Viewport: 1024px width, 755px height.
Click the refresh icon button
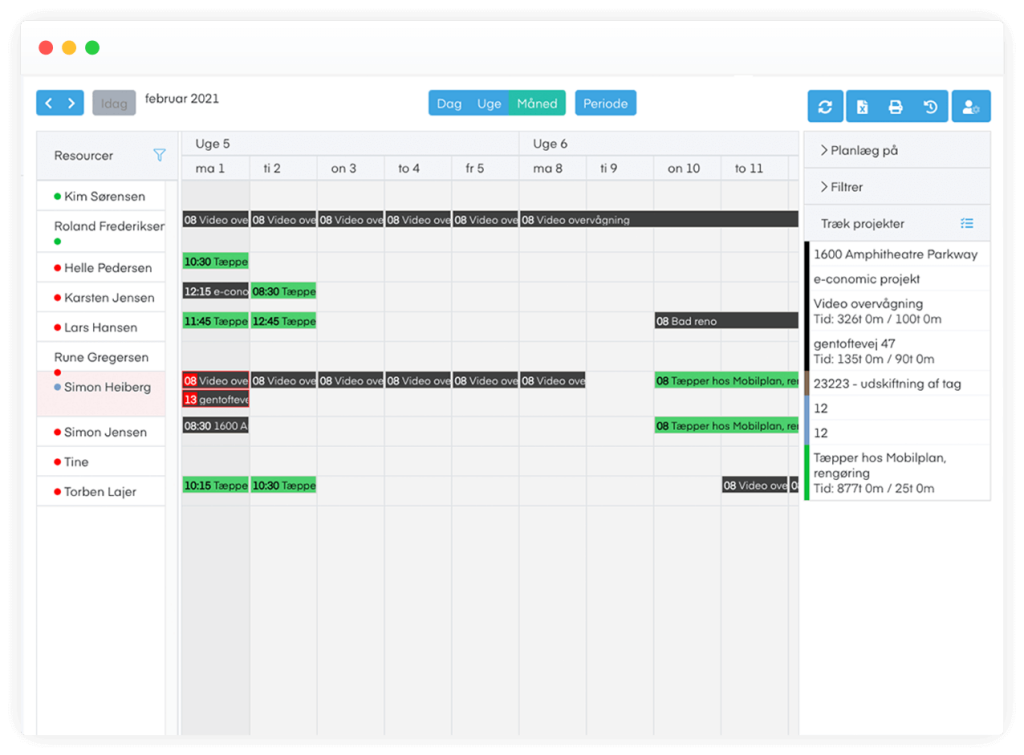826,106
